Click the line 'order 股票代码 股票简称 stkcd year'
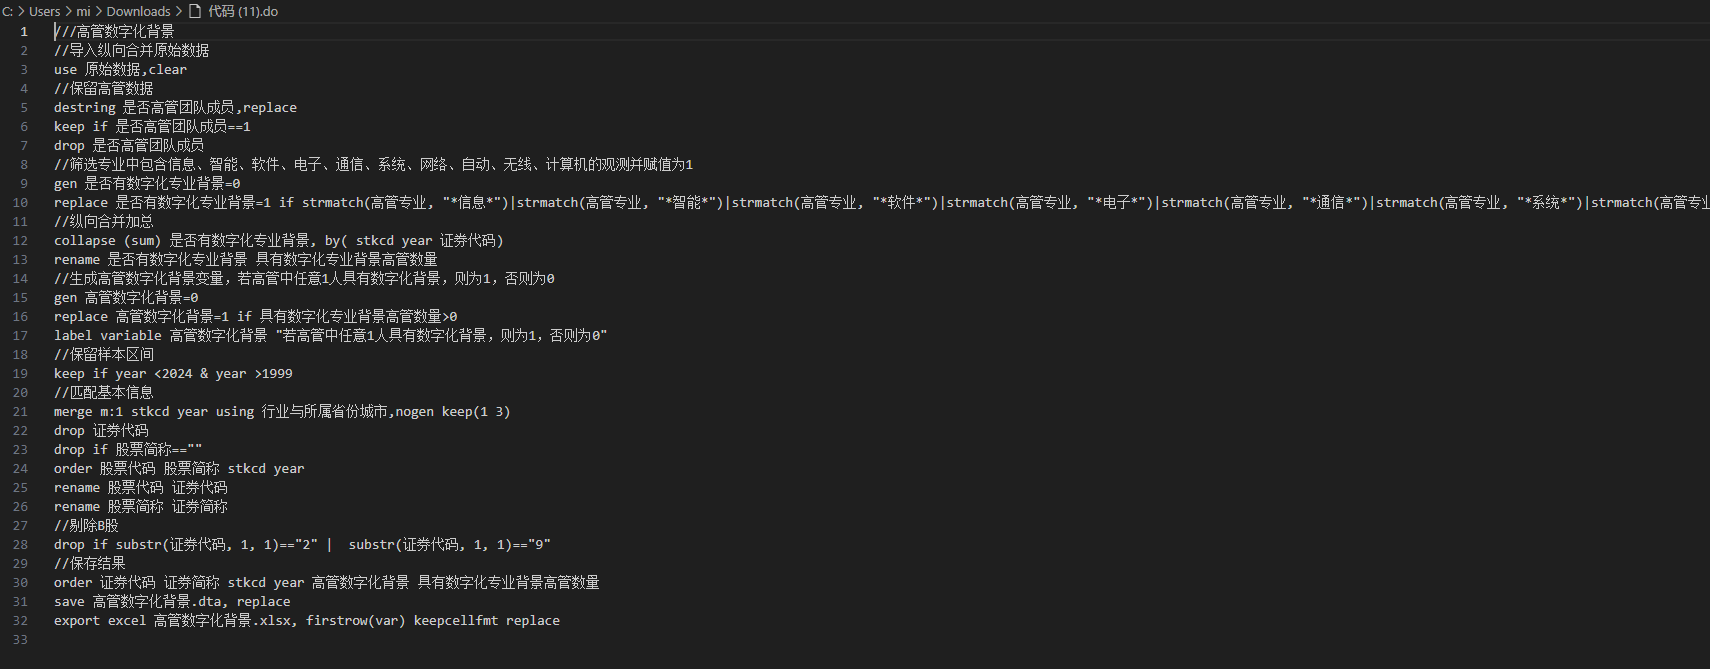Viewport: 1710px width, 669px height. [179, 468]
